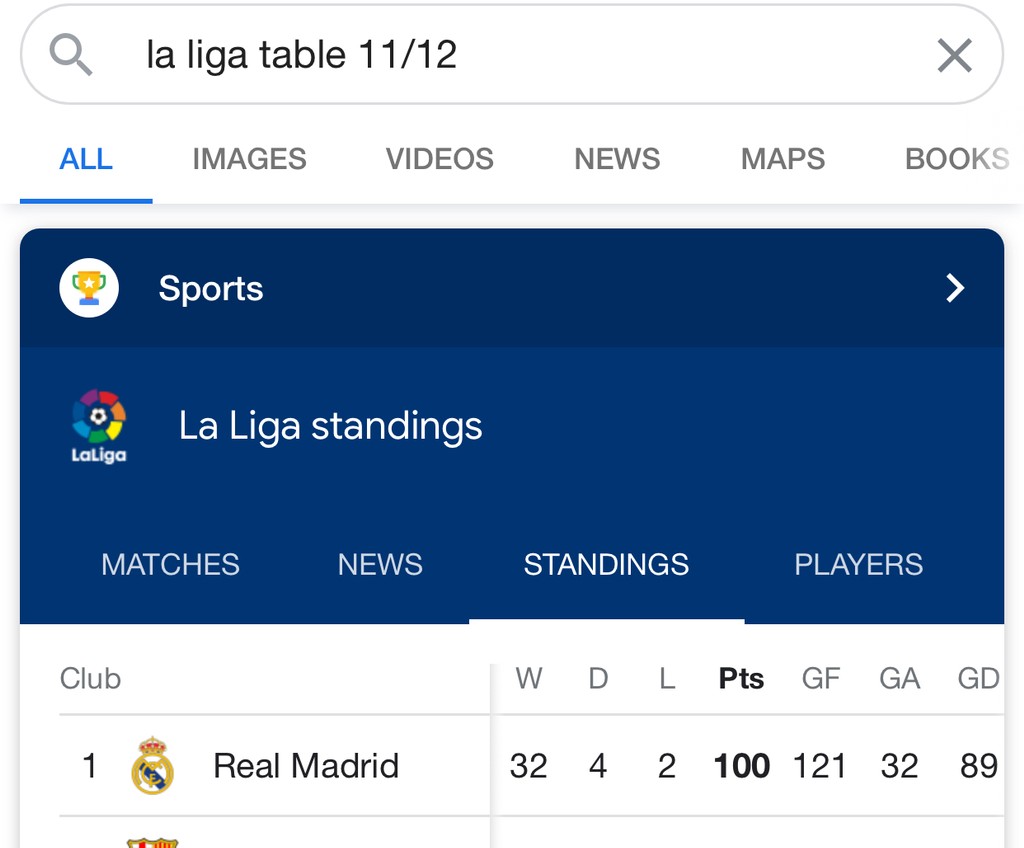1024x848 pixels.
Task: Open the Images search tab
Action: (x=249, y=159)
